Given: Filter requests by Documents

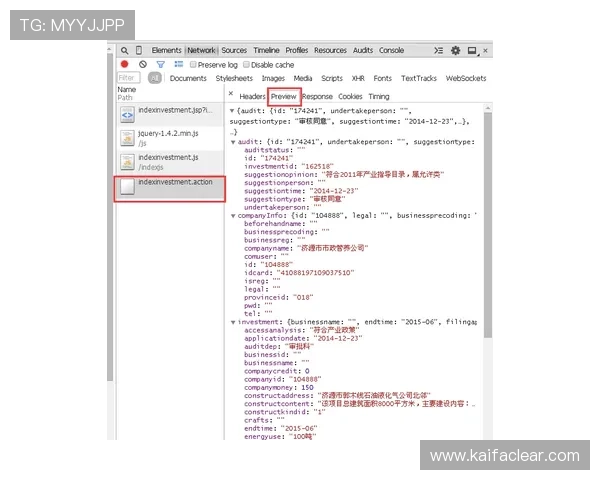Looking at the screenshot, I should coord(188,78).
